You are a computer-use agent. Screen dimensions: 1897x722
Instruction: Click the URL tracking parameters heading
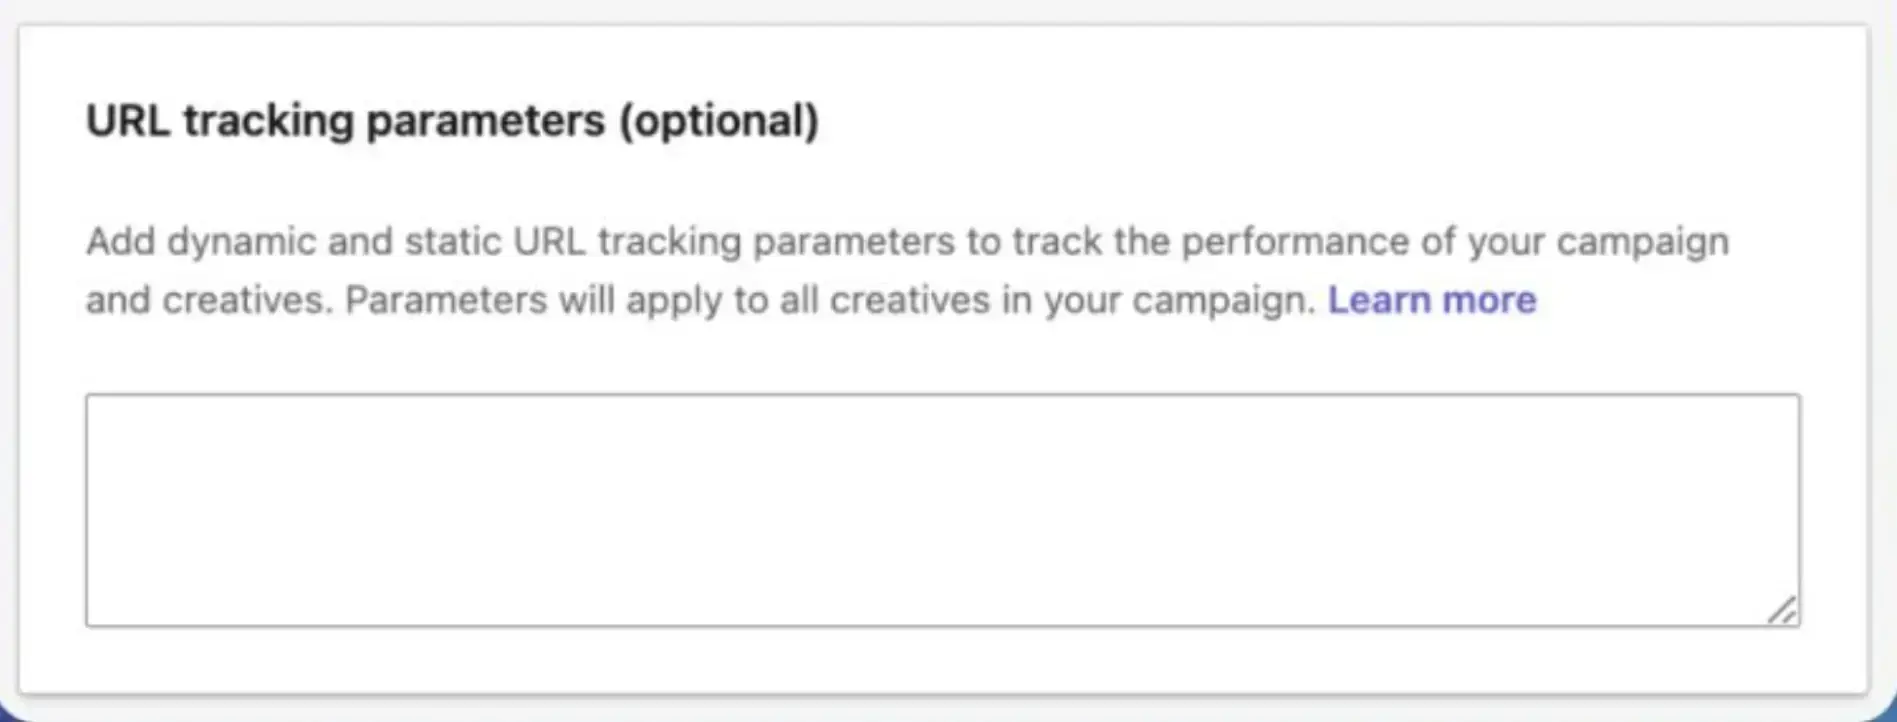point(453,120)
